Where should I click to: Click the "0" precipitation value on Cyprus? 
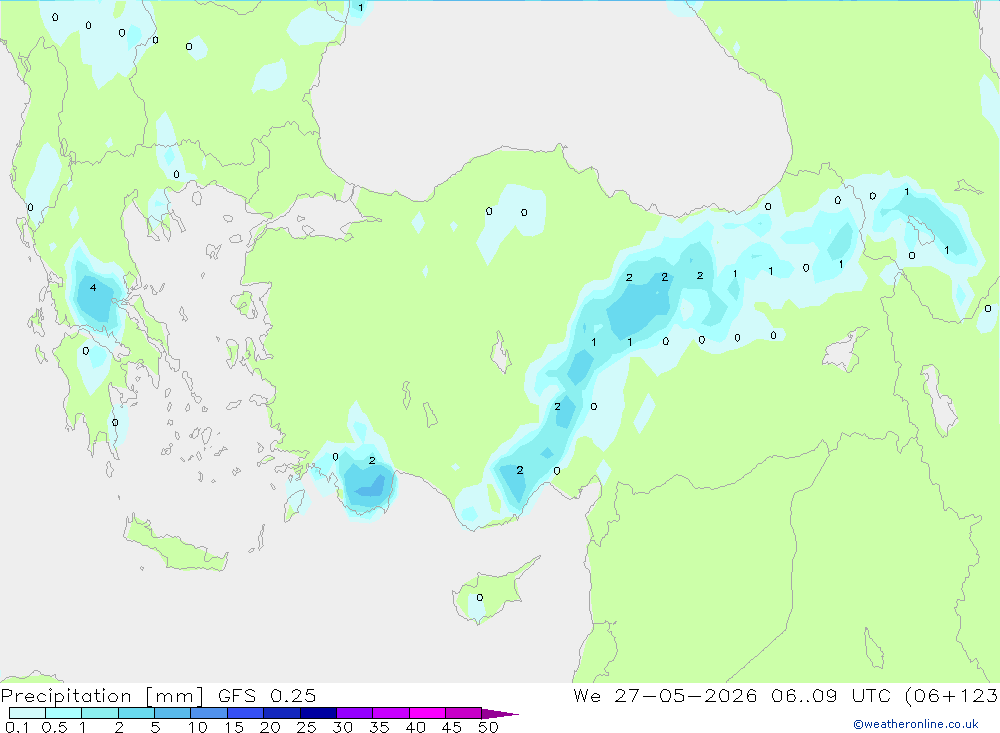click(480, 598)
